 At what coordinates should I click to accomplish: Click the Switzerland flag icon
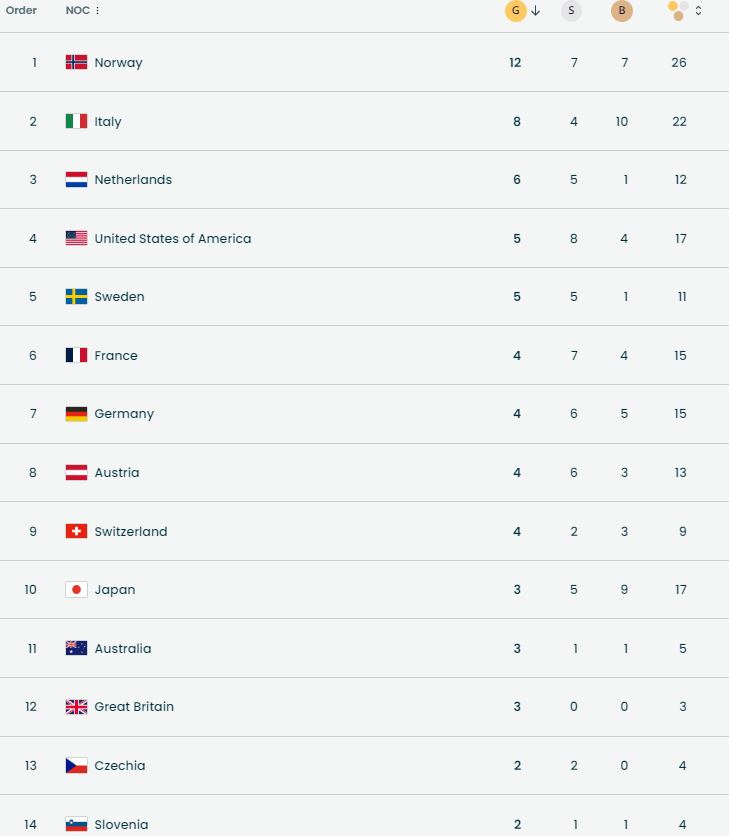click(x=76, y=531)
